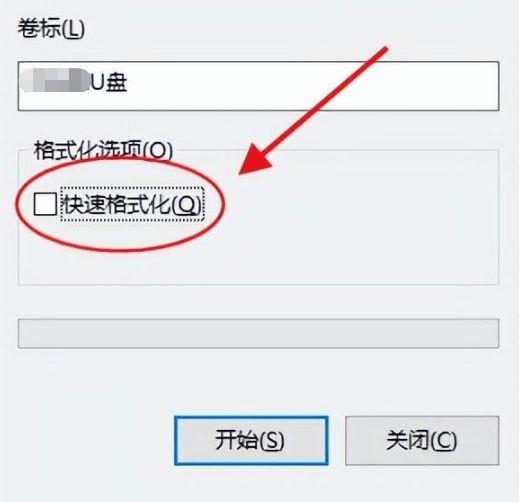Click the red arrow head annotation
The height and width of the screenshot is (502, 519).
255,159
